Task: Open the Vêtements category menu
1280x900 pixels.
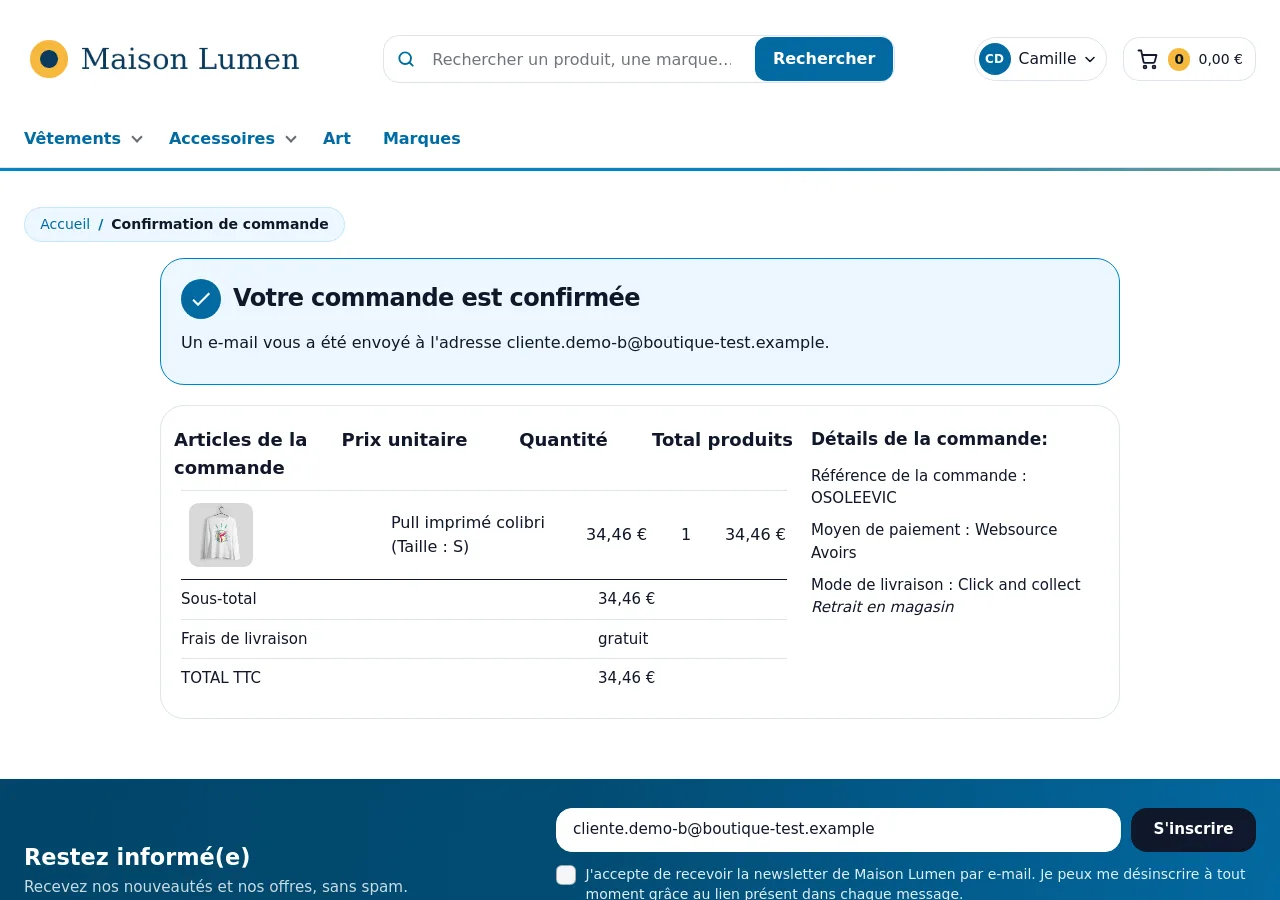Action: point(72,139)
